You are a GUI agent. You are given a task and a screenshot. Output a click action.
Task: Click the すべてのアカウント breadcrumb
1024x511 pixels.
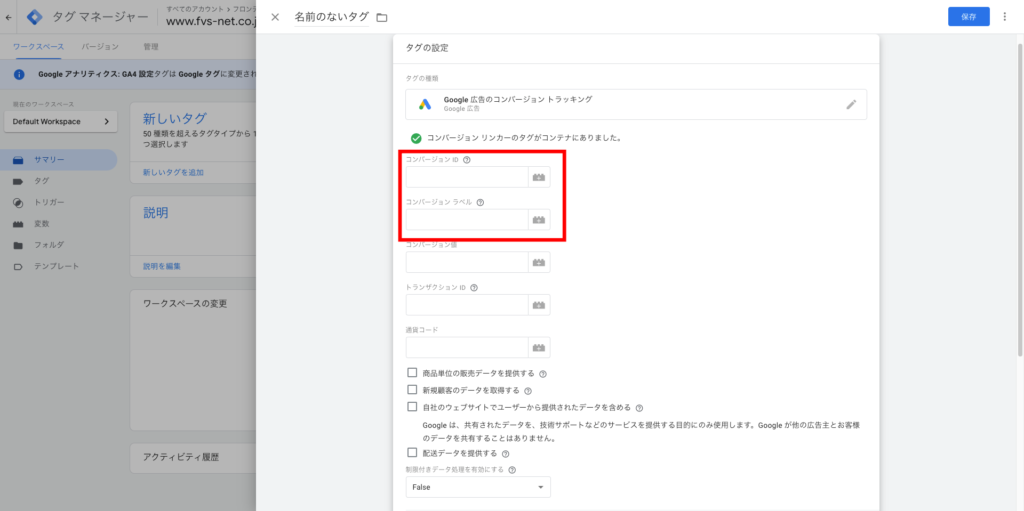coord(194,9)
